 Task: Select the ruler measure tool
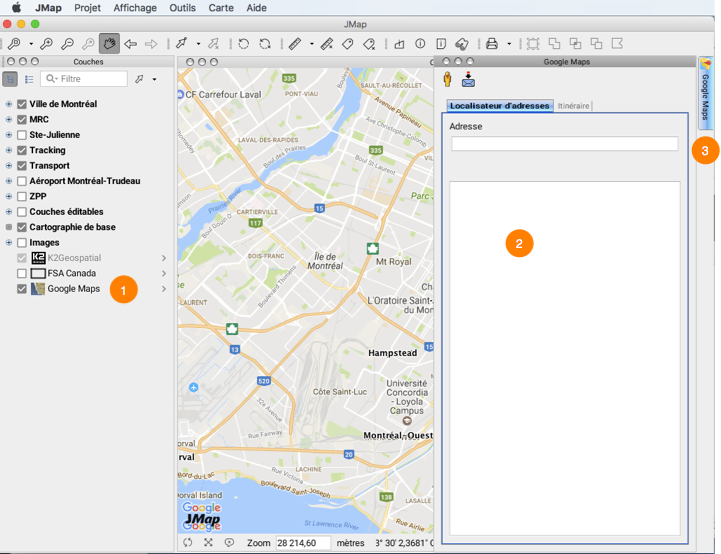pos(295,44)
